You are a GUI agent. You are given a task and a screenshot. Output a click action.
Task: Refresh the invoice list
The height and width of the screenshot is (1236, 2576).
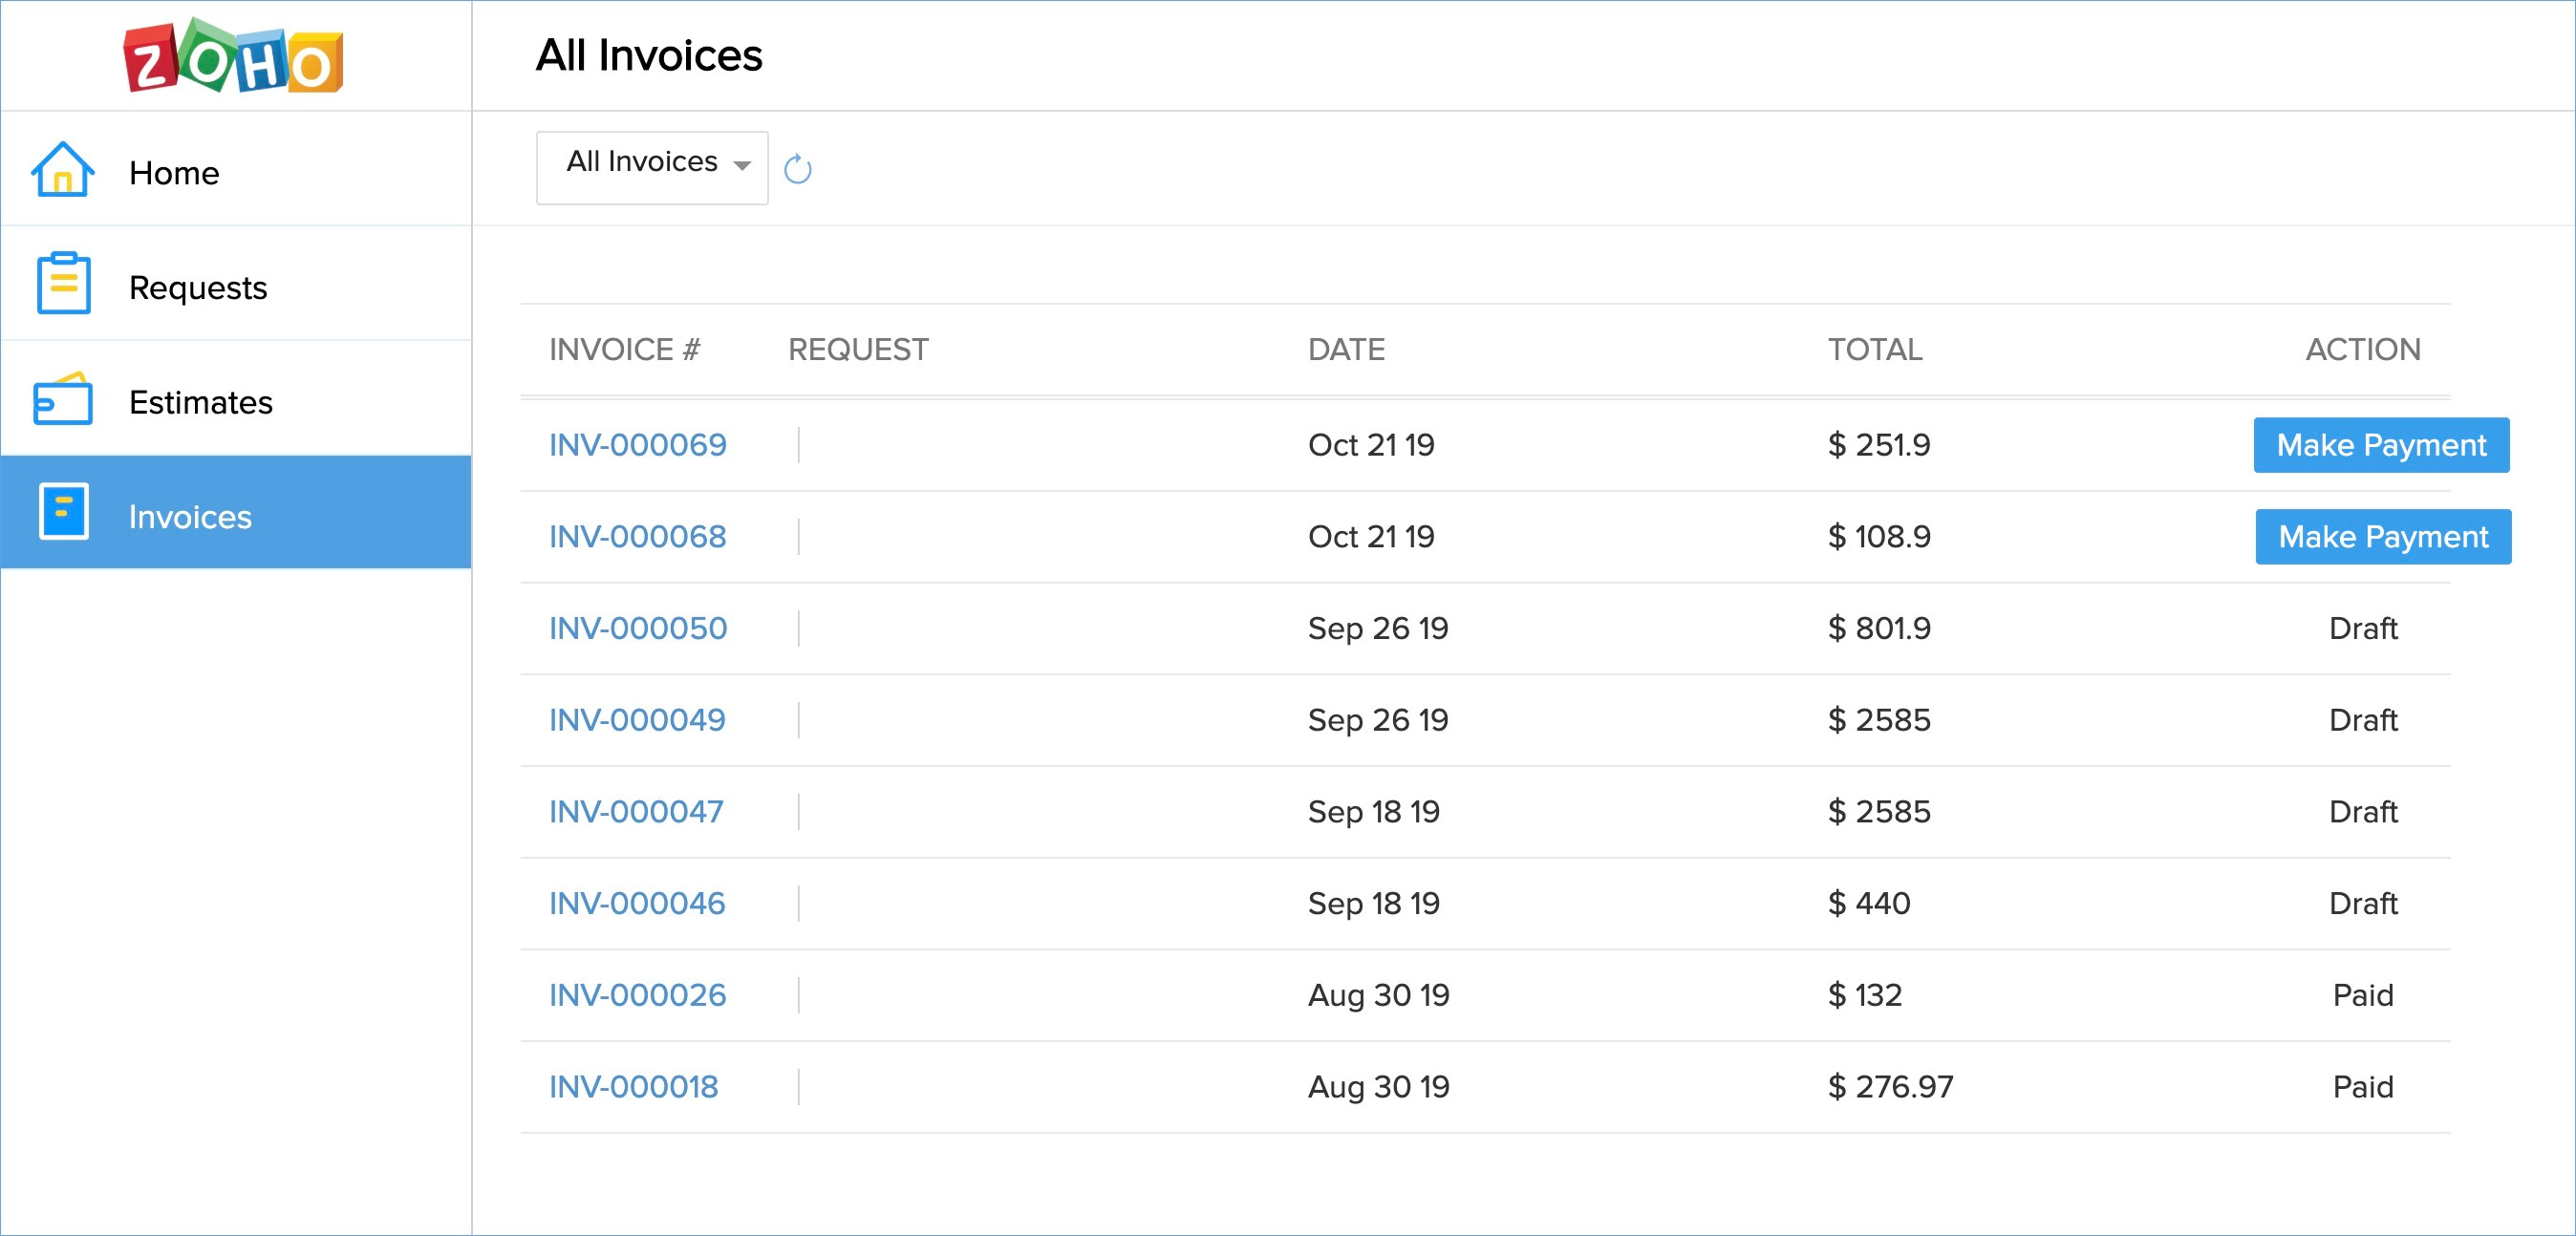pyautogui.click(x=797, y=170)
